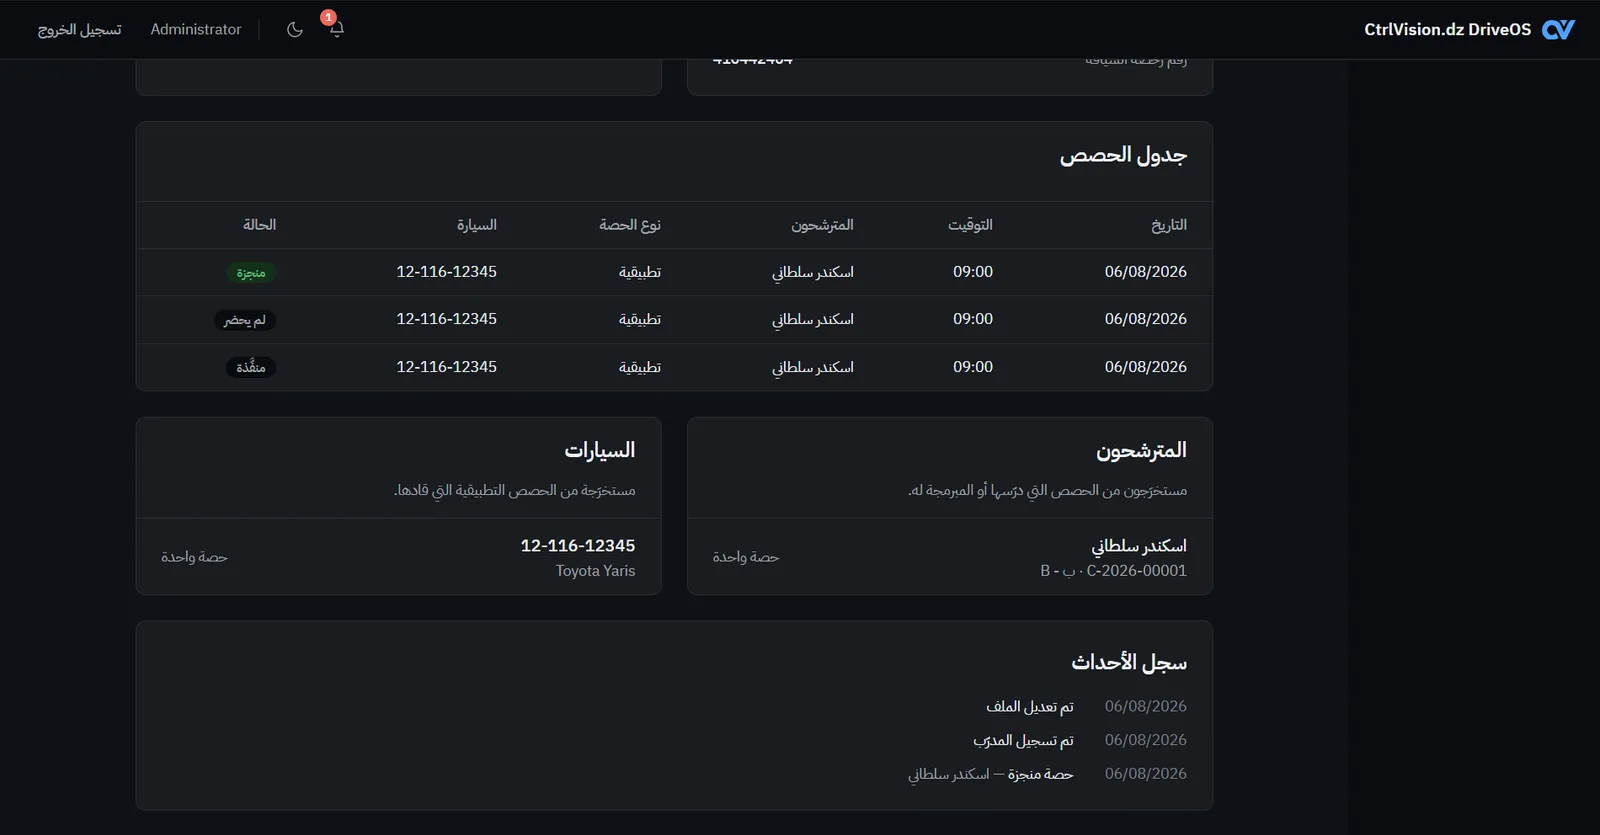Click the المترشحون card heading
The height and width of the screenshot is (835, 1600).
[1141, 451]
